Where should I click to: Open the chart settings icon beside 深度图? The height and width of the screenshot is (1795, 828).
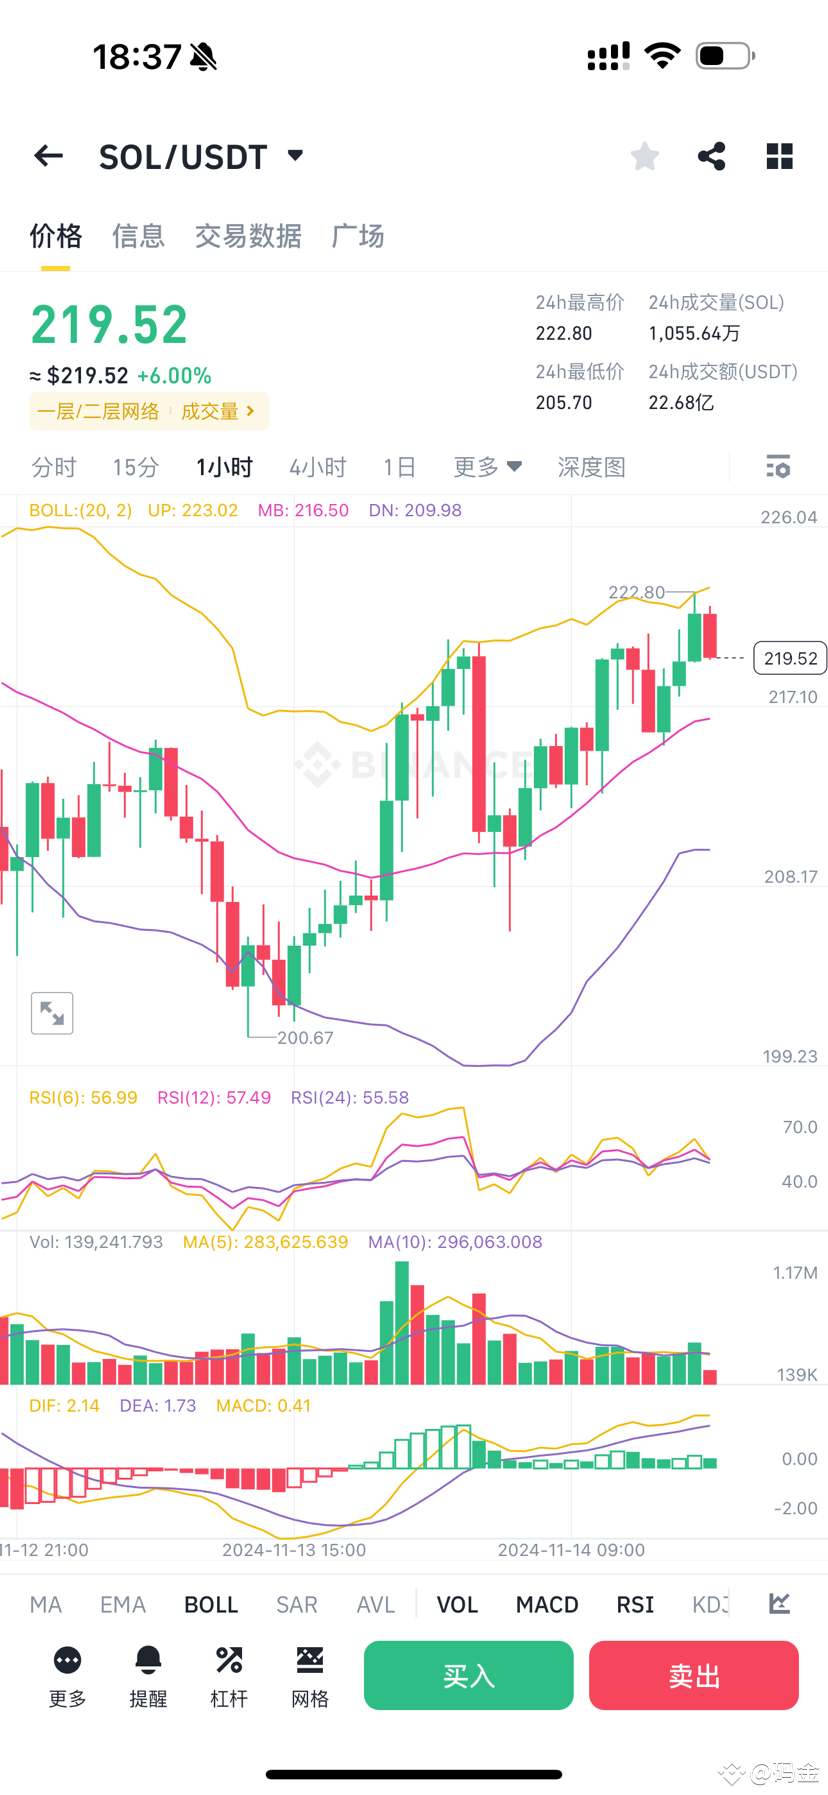tap(778, 467)
